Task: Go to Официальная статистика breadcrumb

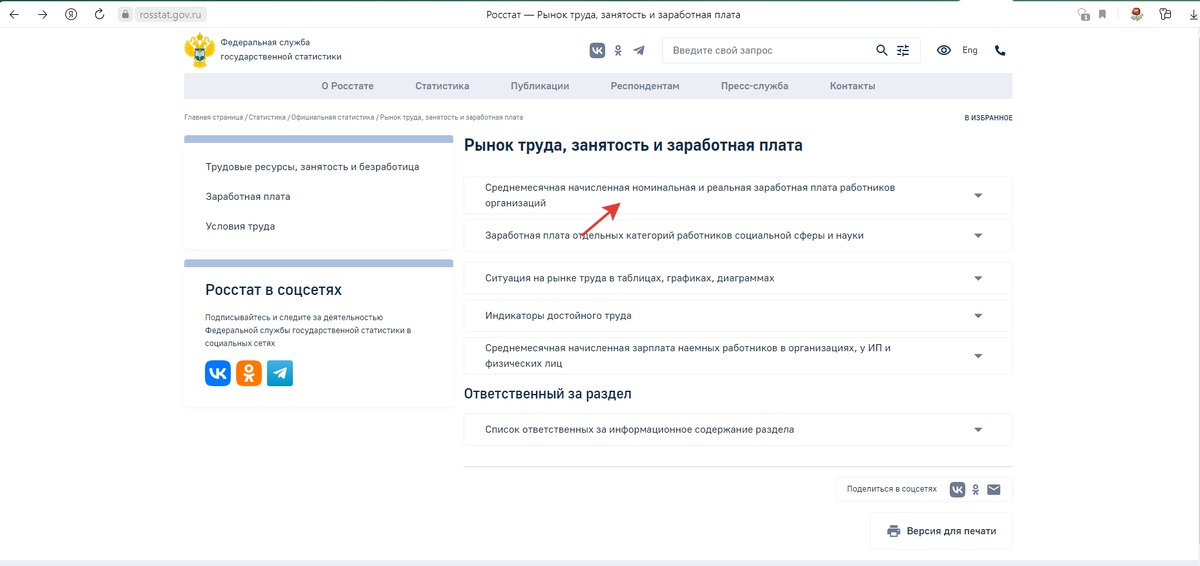Action: (x=333, y=118)
